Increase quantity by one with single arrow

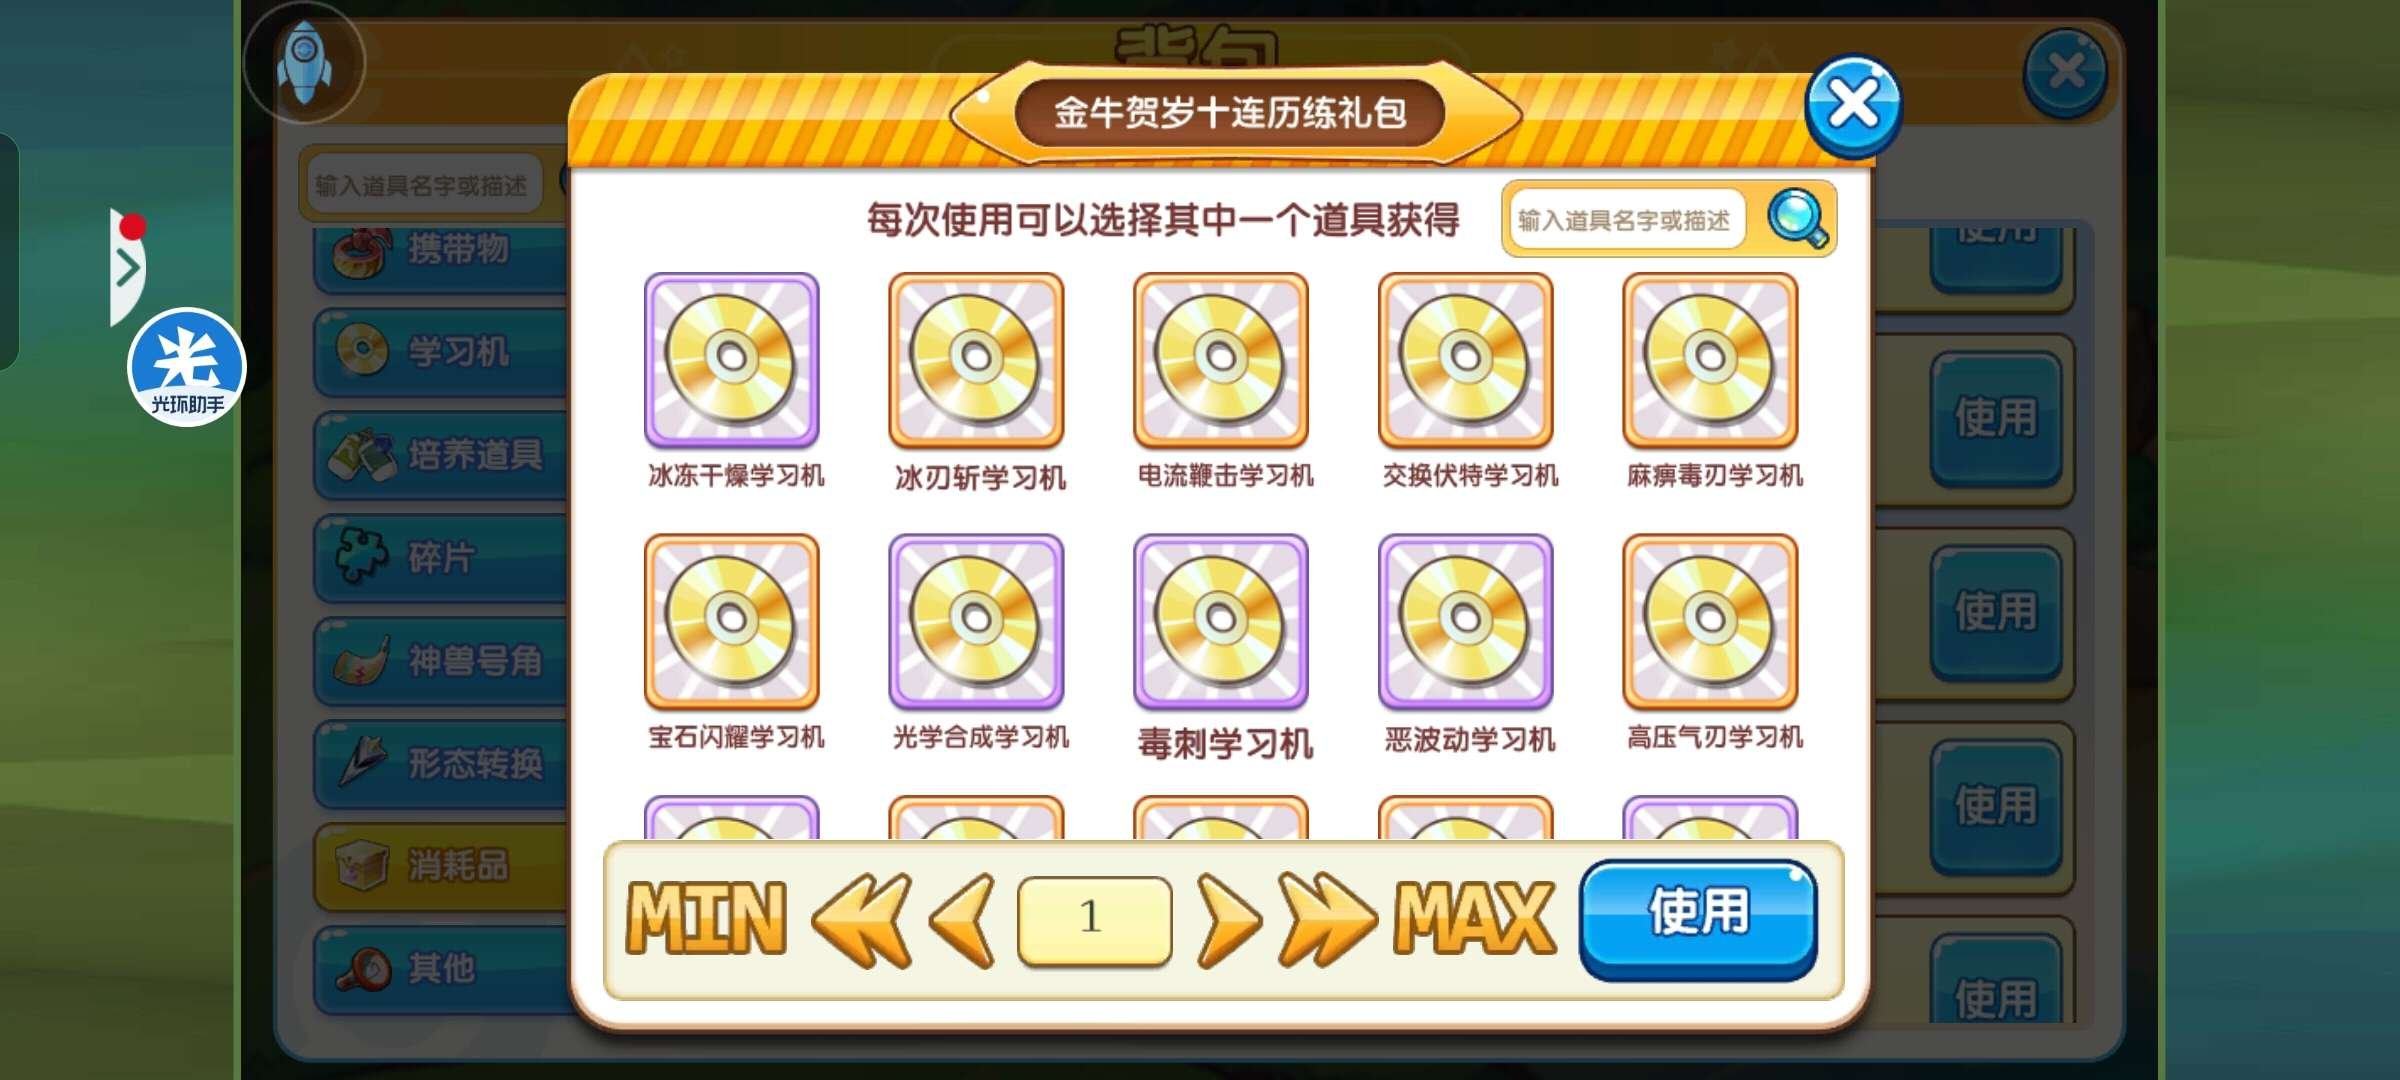click(x=1229, y=920)
